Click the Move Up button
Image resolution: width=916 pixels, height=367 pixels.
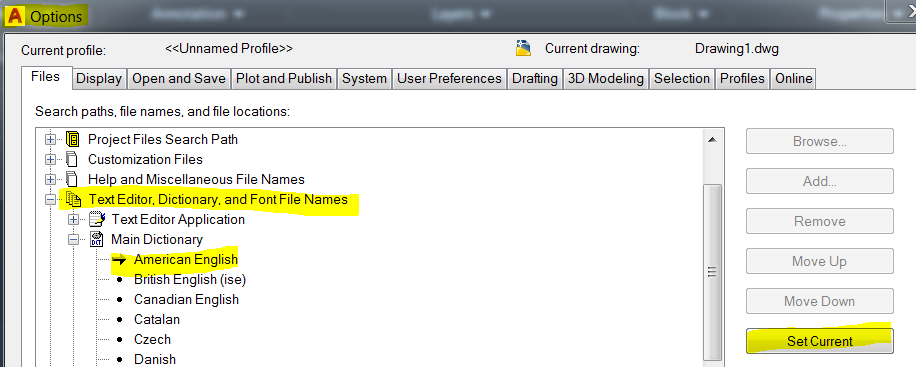click(x=820, y=261)
